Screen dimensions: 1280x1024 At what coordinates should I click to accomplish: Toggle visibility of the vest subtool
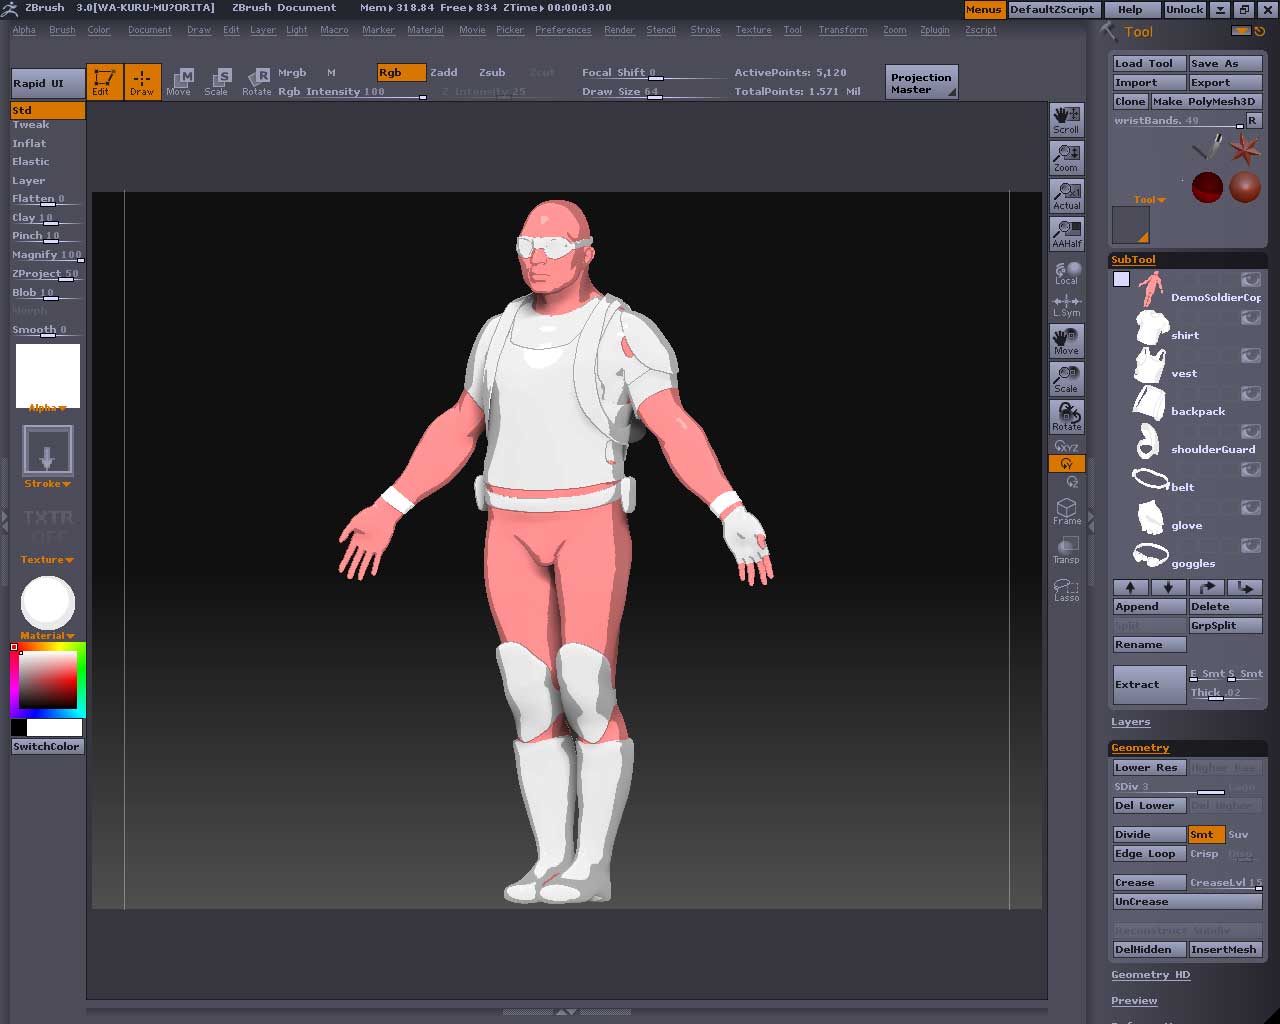[1251, 356]
